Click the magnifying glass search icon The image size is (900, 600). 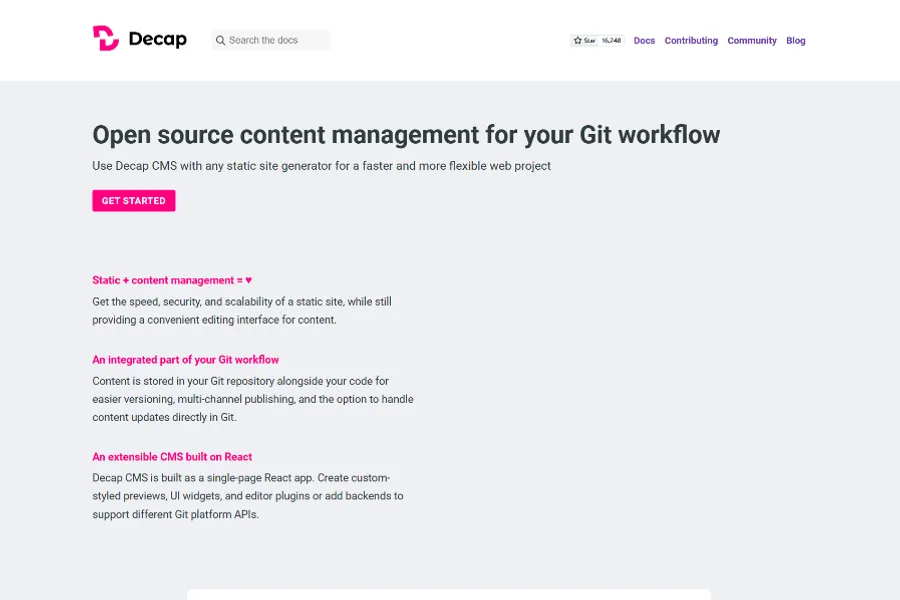(220, 41)
